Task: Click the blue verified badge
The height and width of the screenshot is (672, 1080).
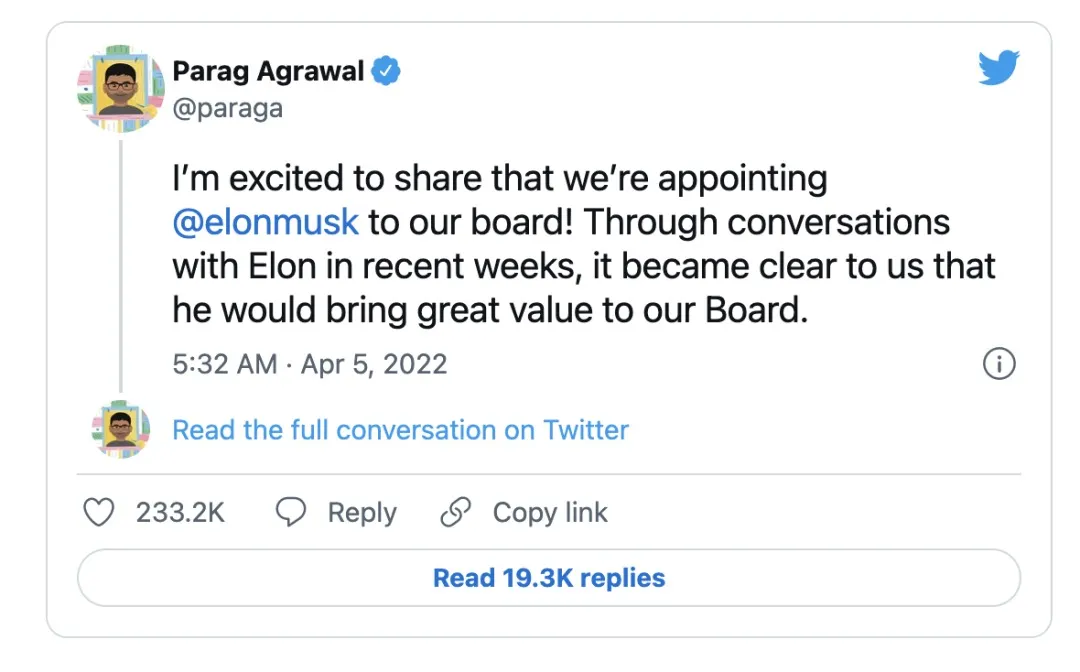Action: tap(386, 72)
